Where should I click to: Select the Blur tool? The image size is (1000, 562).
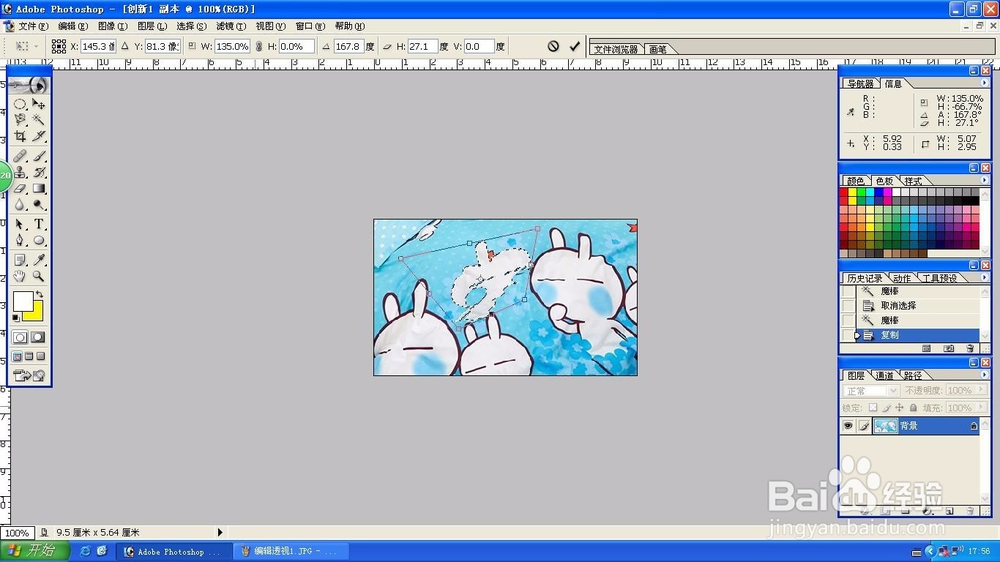point(20,204)
